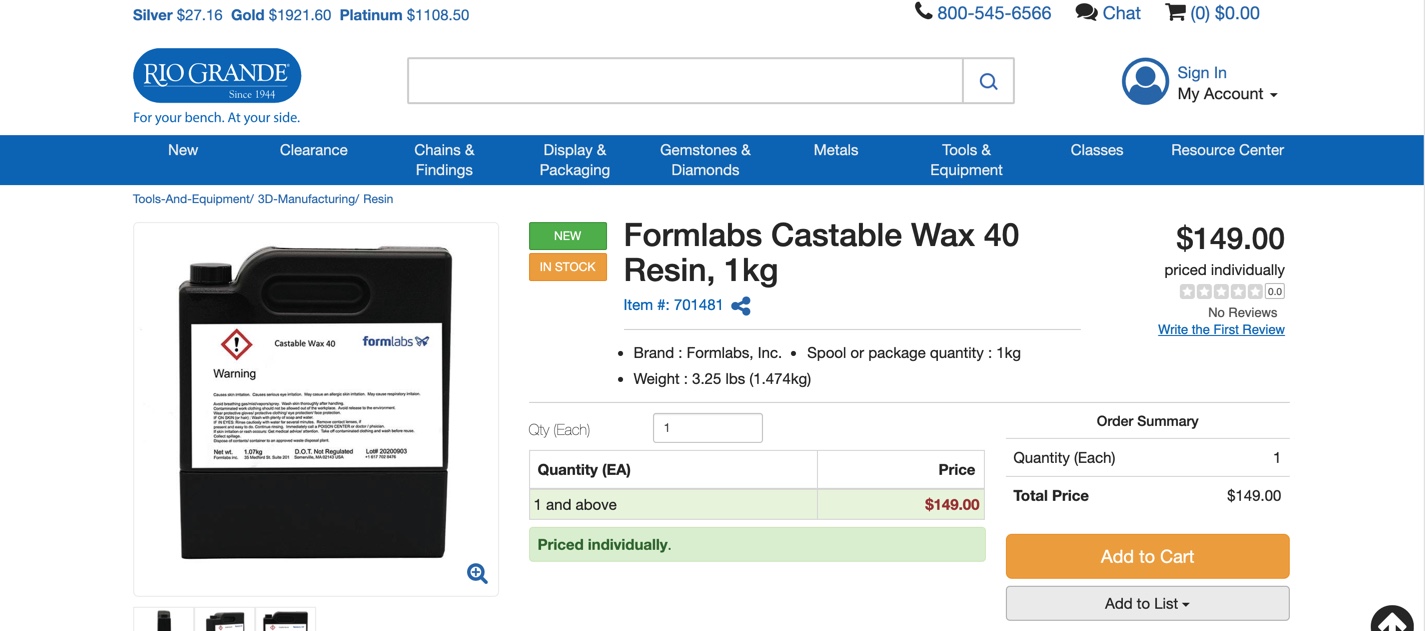
Task: Click the phone icon for 800-545-6566
Action: 923,12
